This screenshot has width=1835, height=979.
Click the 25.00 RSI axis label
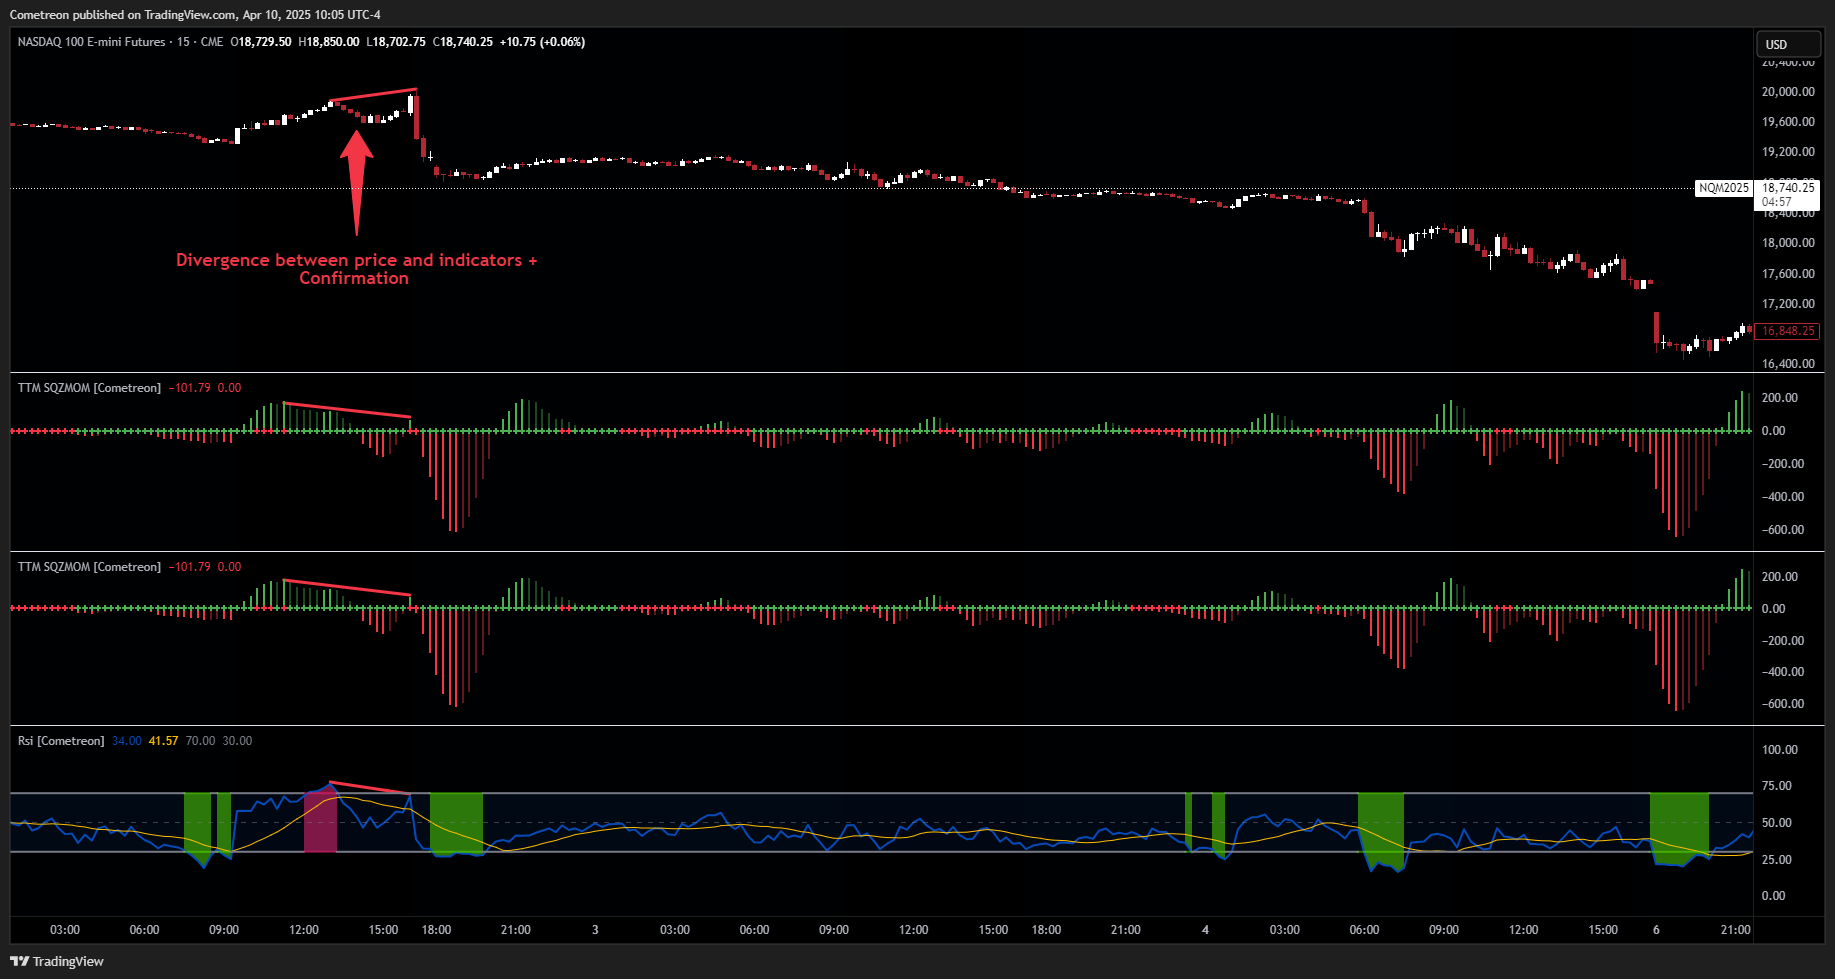pyautogui.click(x=1777, y=860)
